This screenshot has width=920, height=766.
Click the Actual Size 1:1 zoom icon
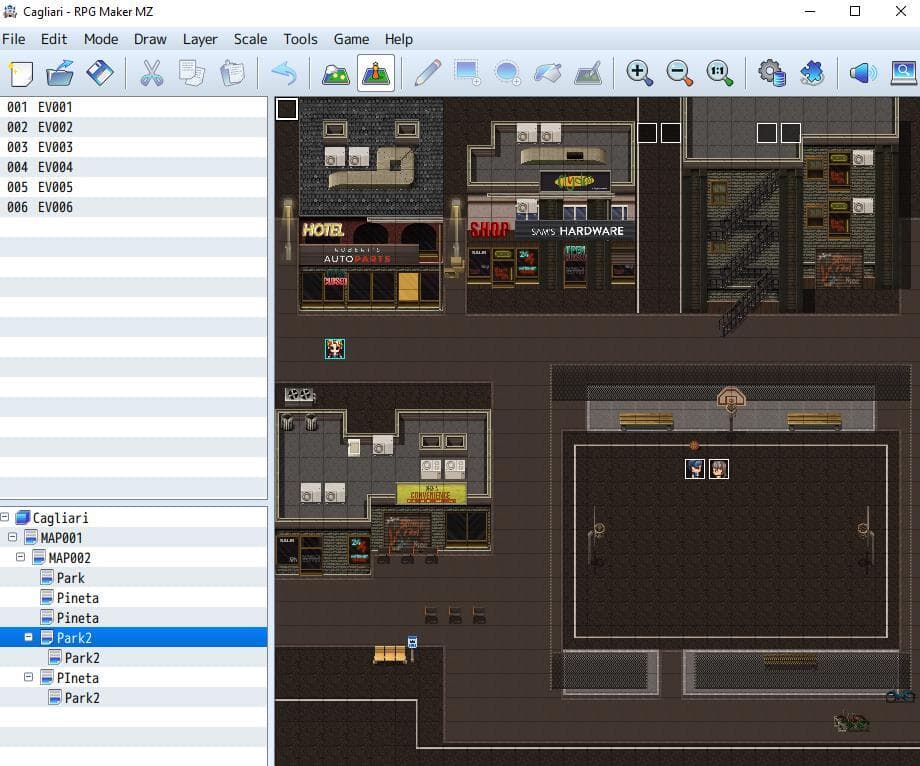click(719, 73)
